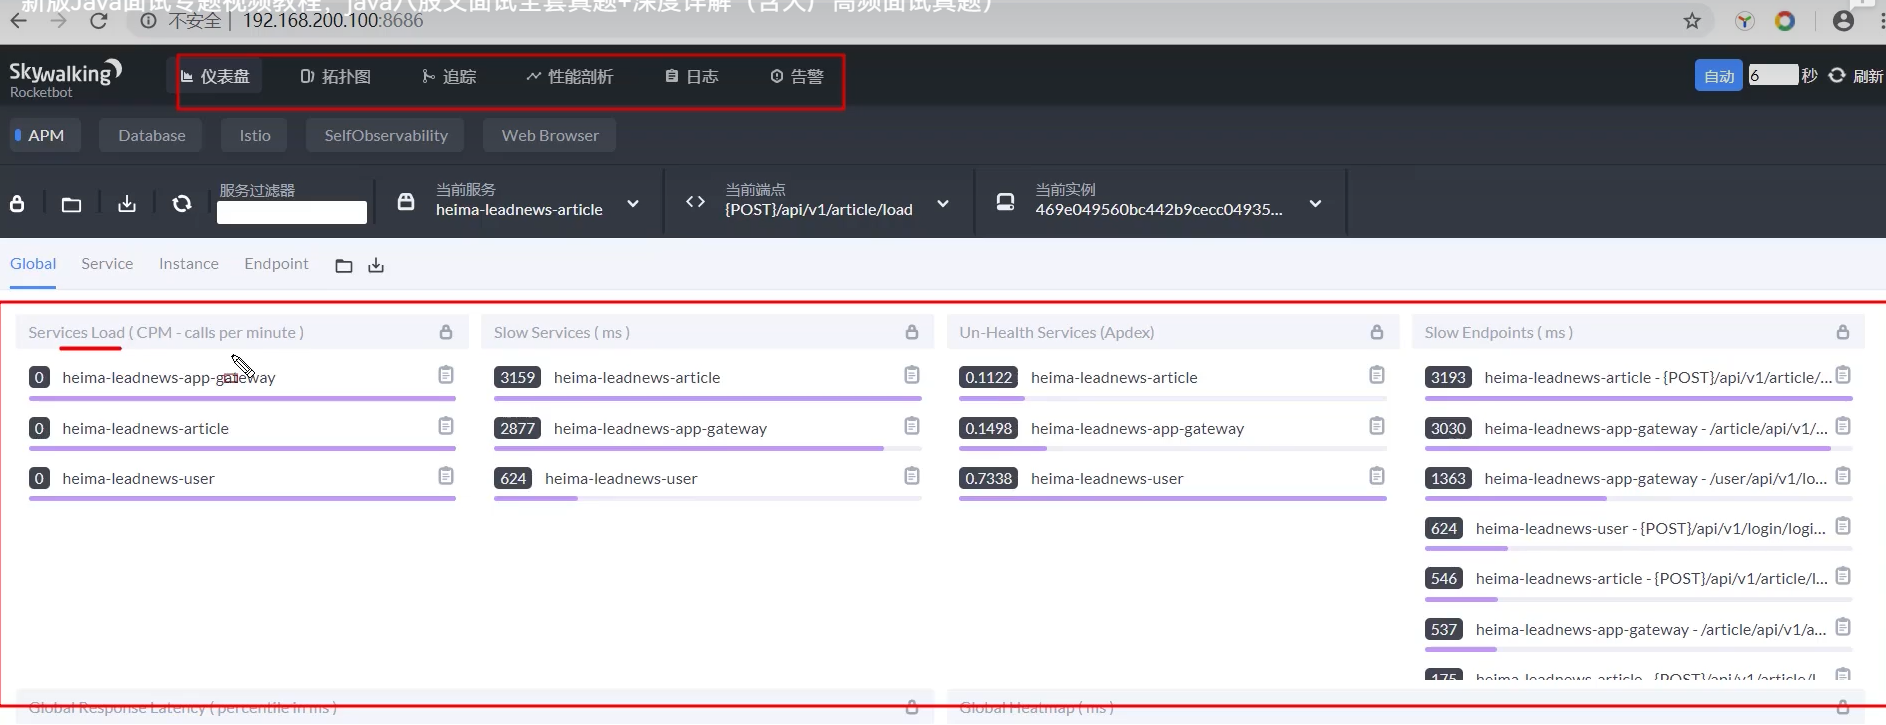Copy the 624 heima-leadnews-user slow service row
This screenshot has height=725, width=1886.
click(912, 476)
